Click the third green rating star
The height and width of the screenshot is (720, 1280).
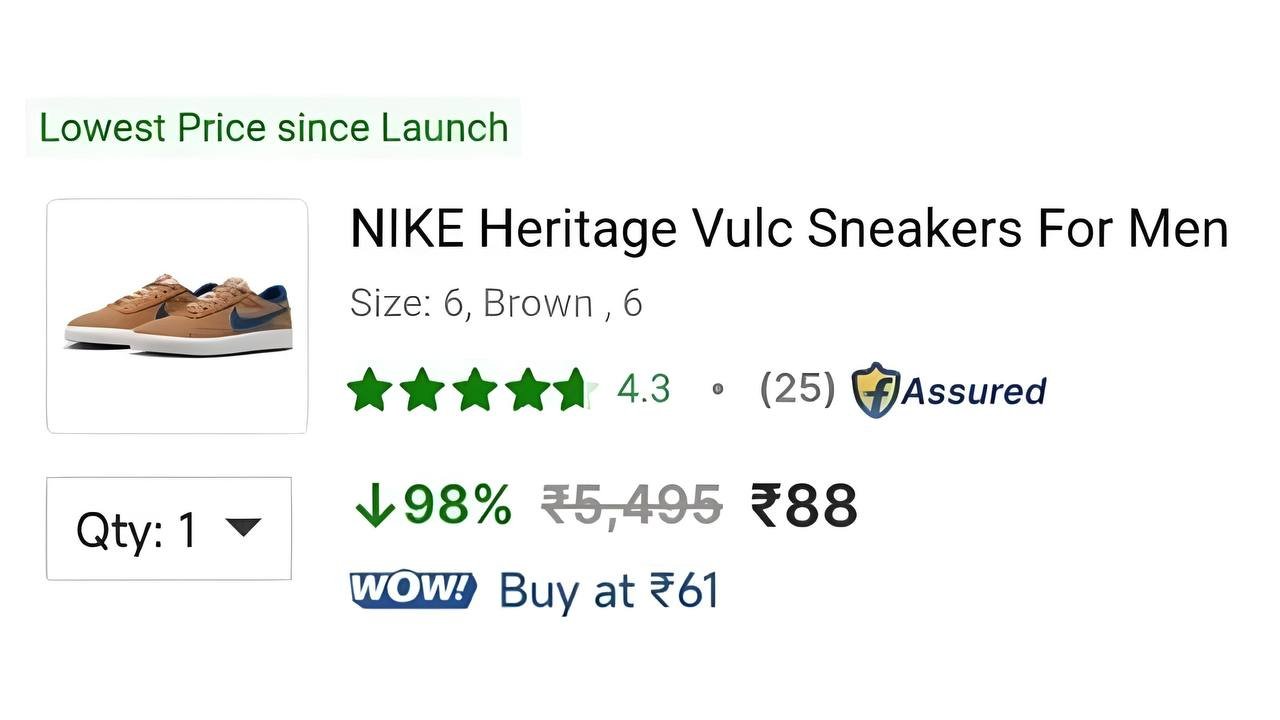pos(474,389)
